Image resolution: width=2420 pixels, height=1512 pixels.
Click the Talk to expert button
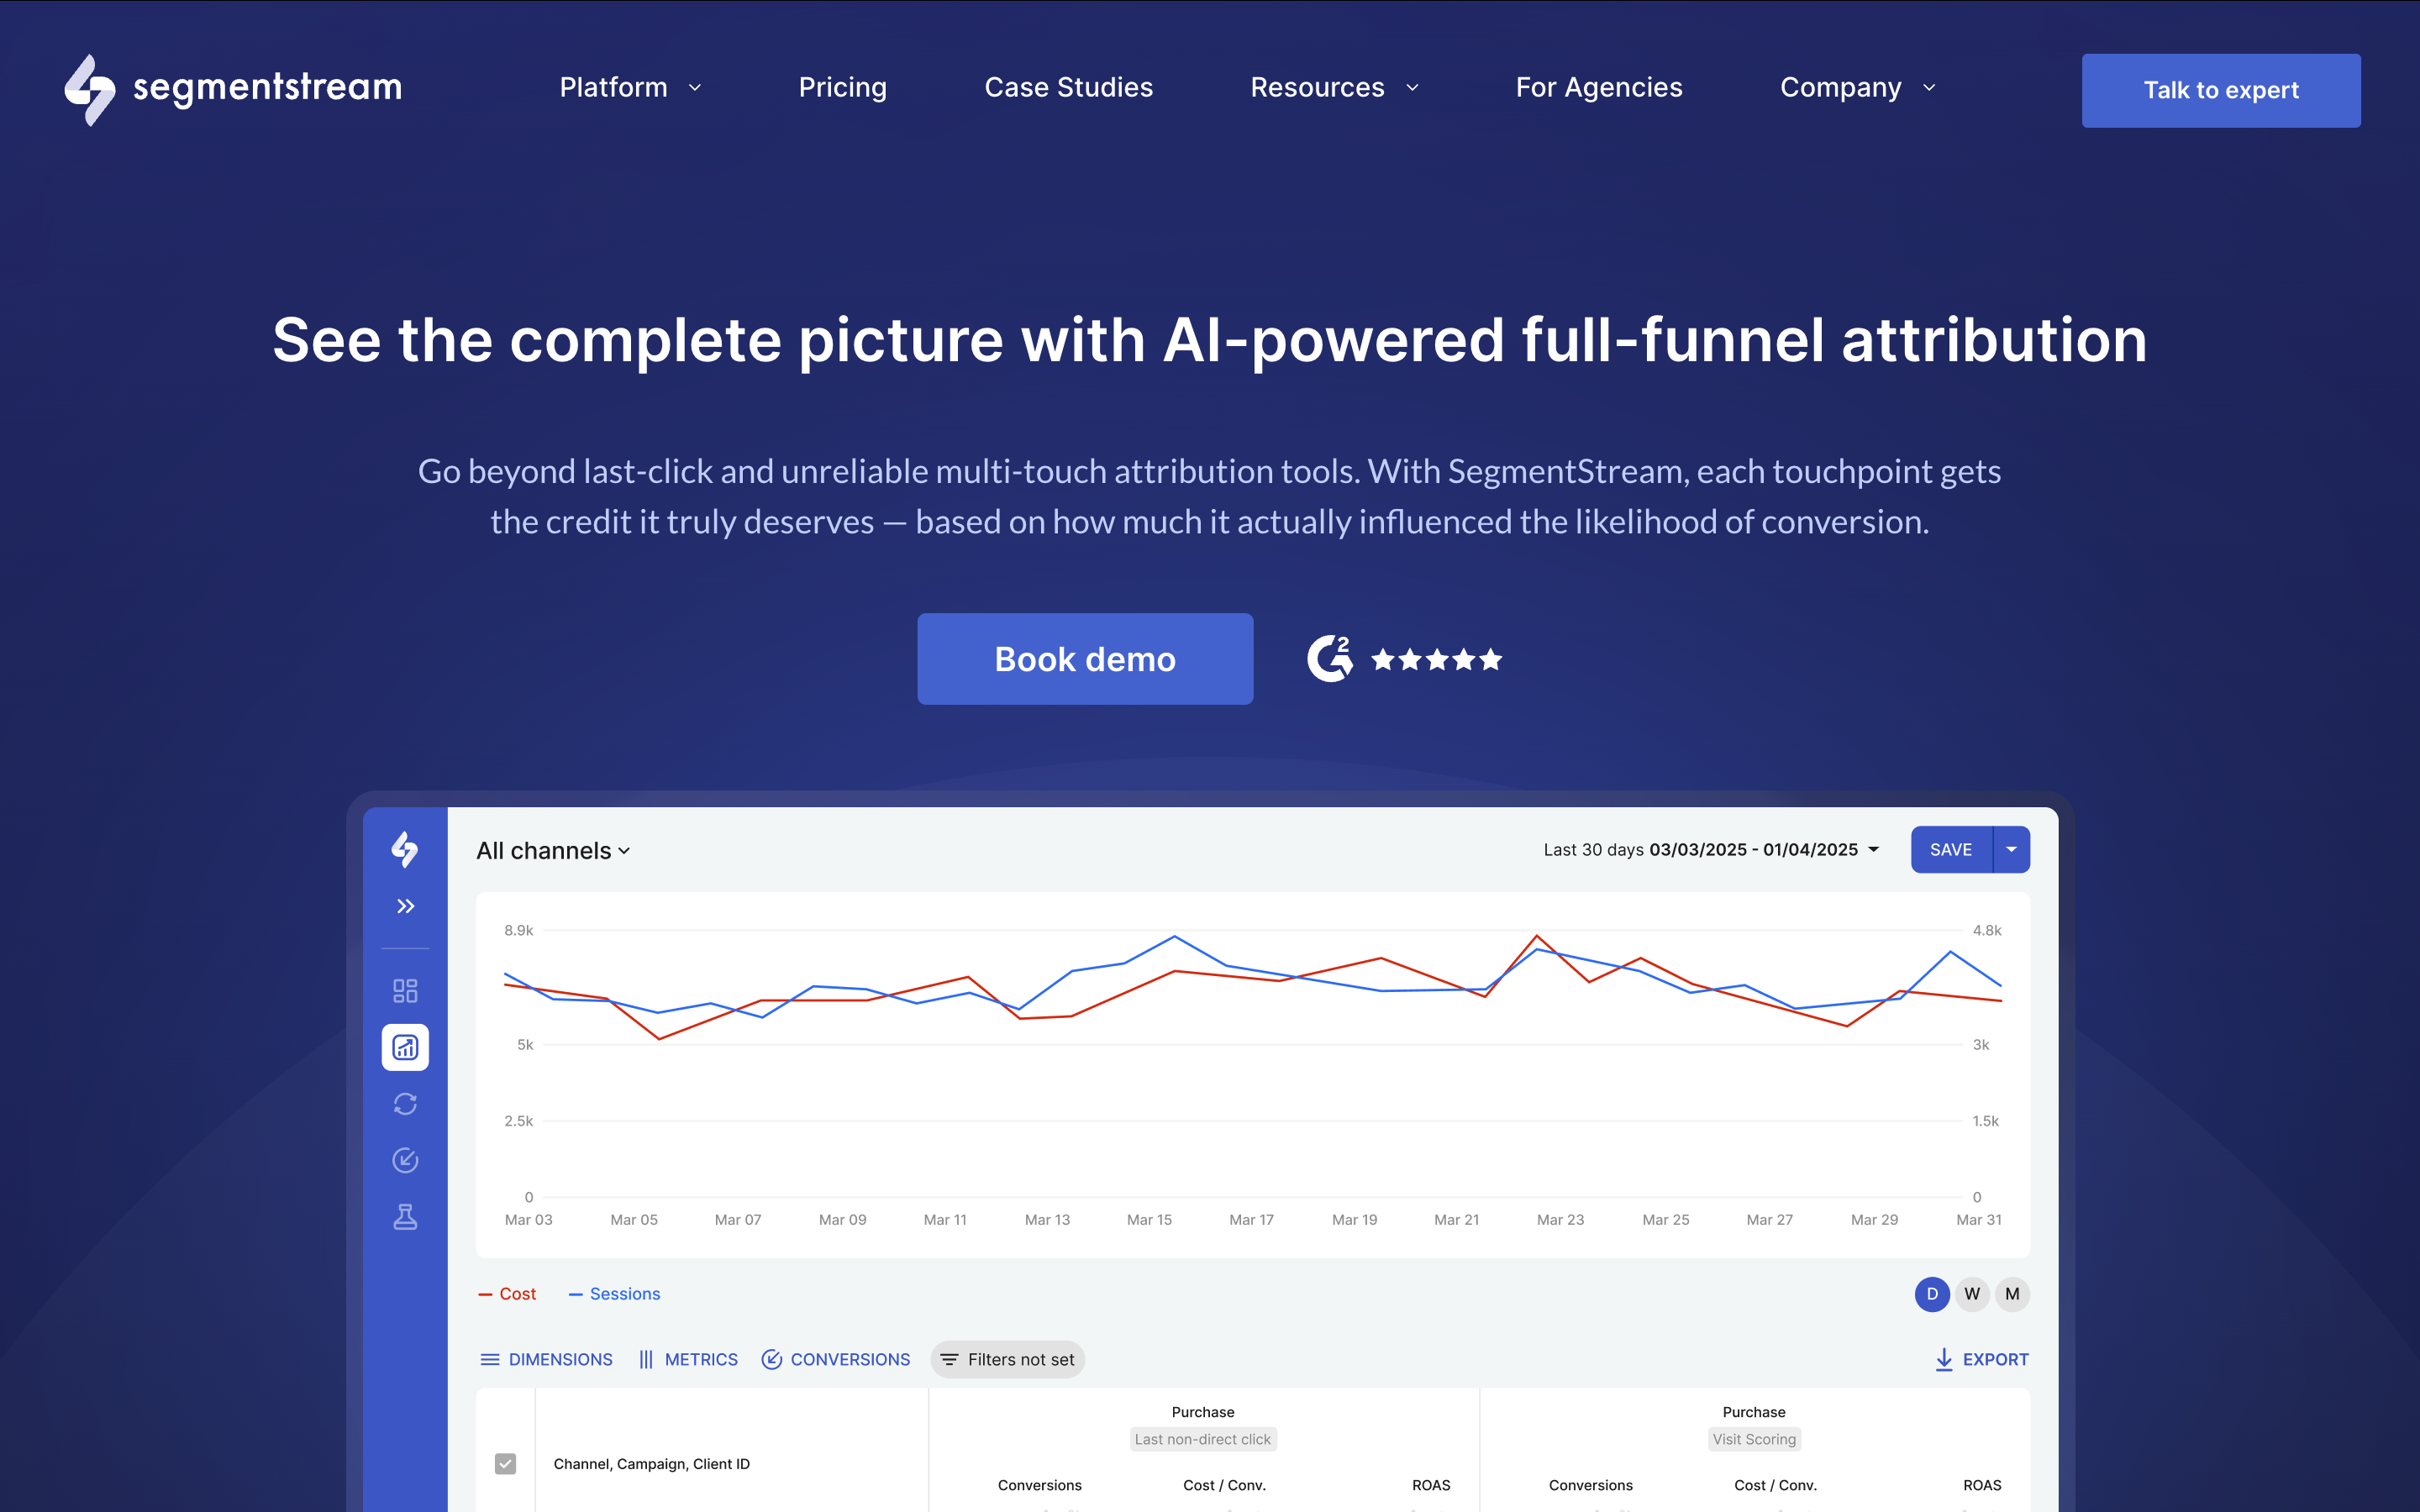coord(2220,90)
